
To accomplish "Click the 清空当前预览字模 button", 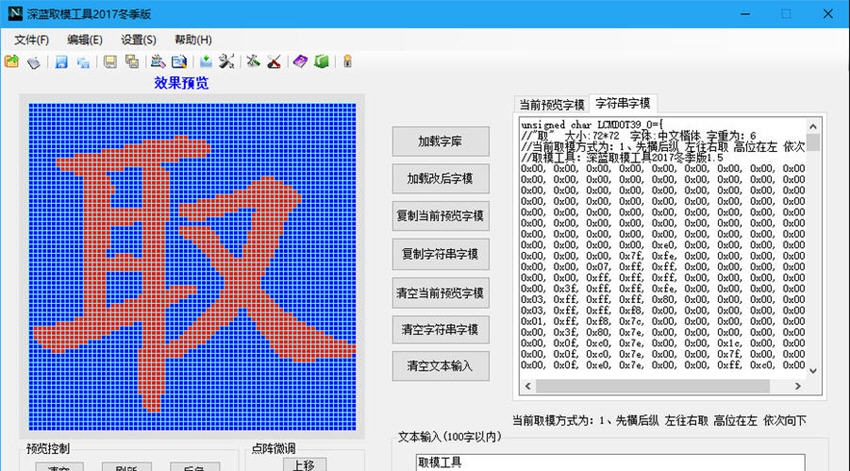I will pyautogui.click(x=440, y=293).
